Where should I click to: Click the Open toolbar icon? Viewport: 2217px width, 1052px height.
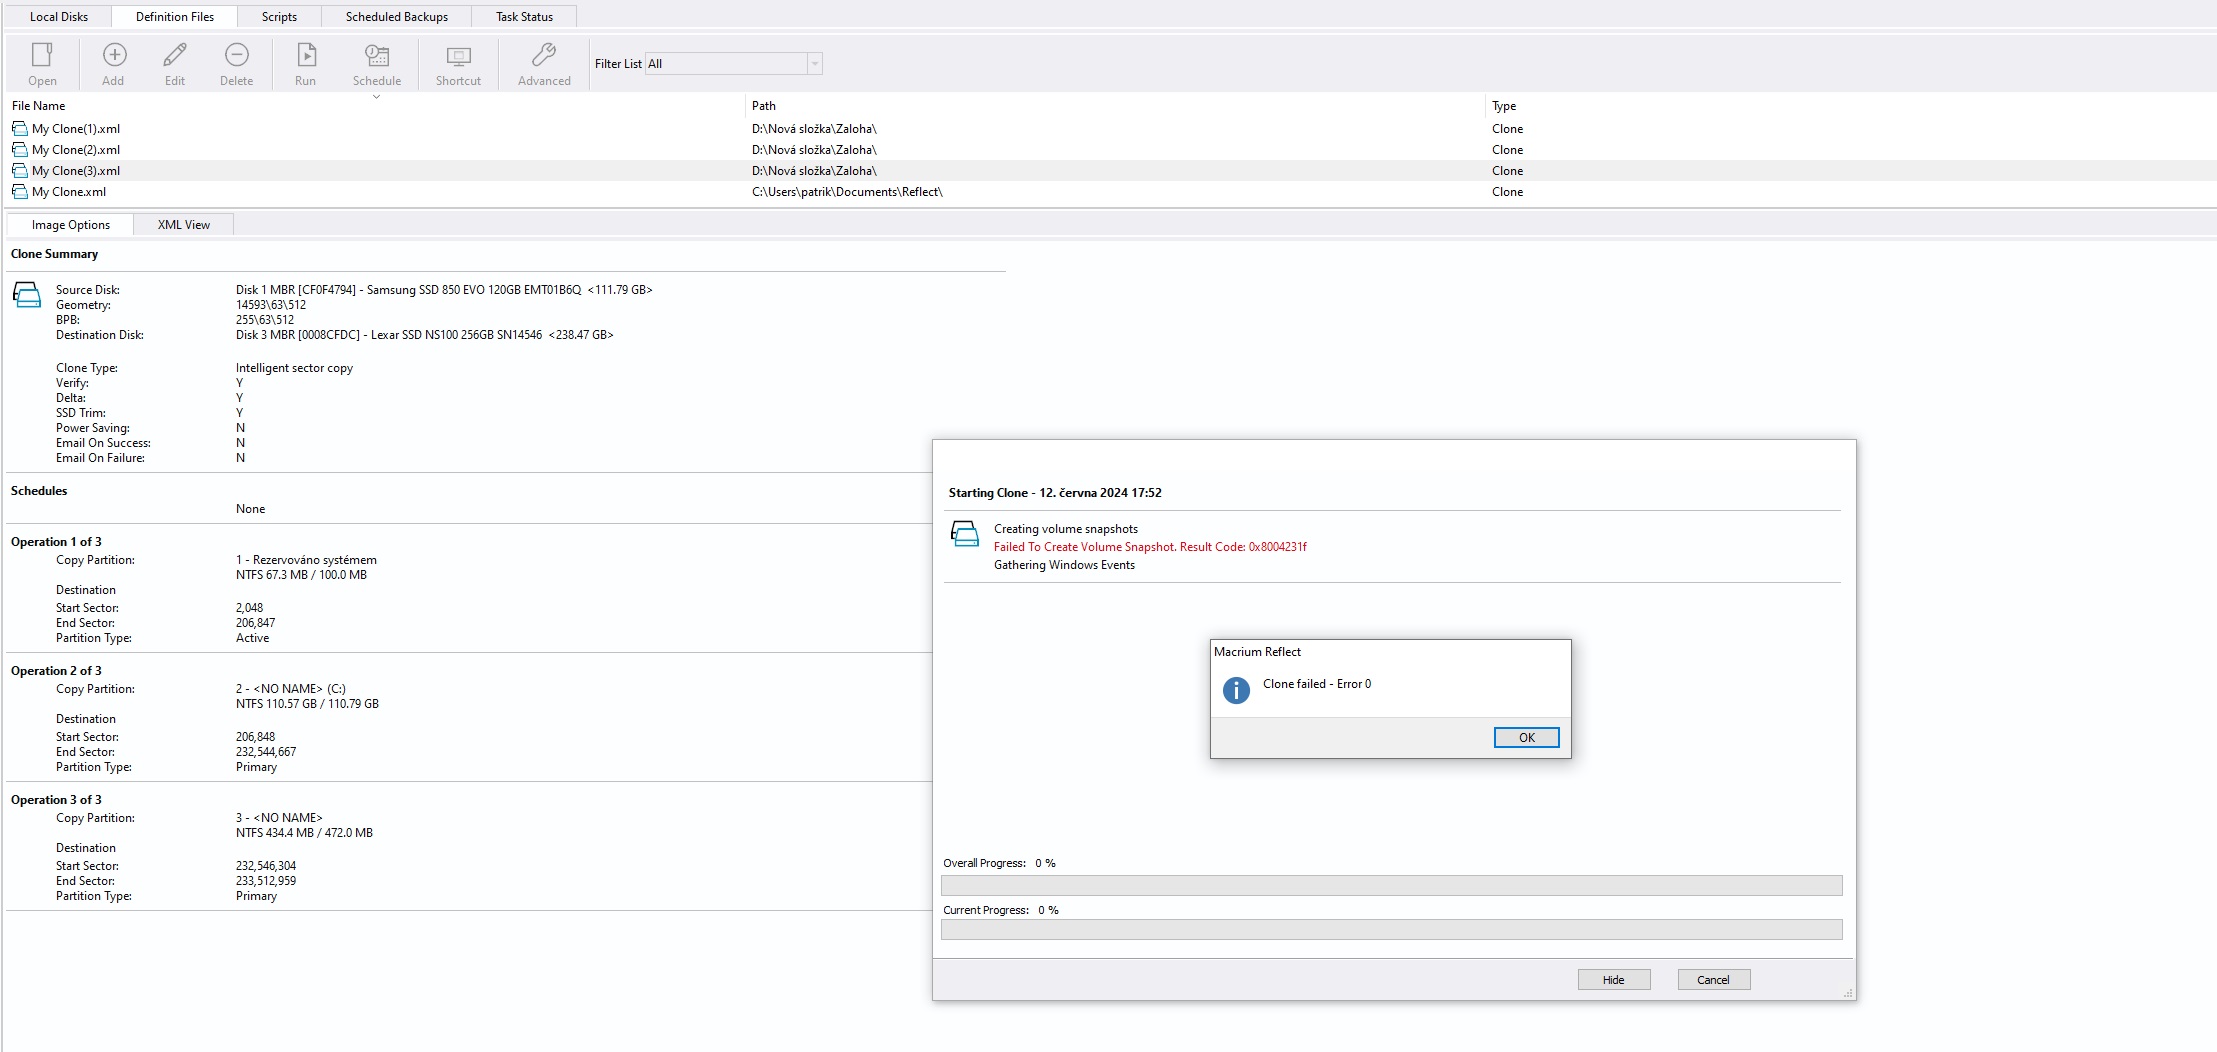coord(42,55)
